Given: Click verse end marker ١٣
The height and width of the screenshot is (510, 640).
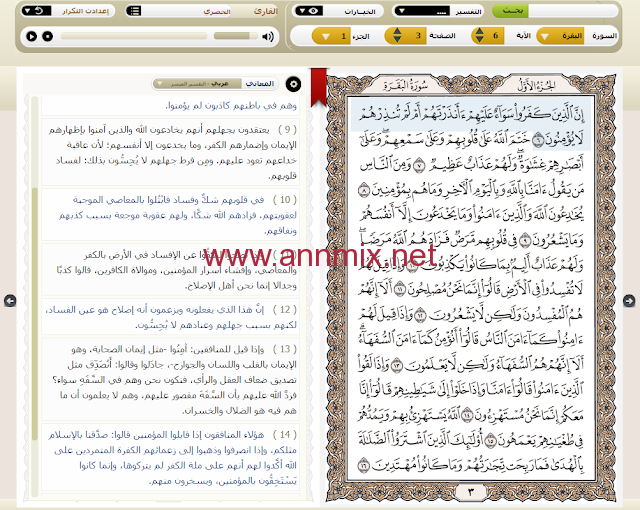Looking at the screenshot, I should (x=396, y=365).
